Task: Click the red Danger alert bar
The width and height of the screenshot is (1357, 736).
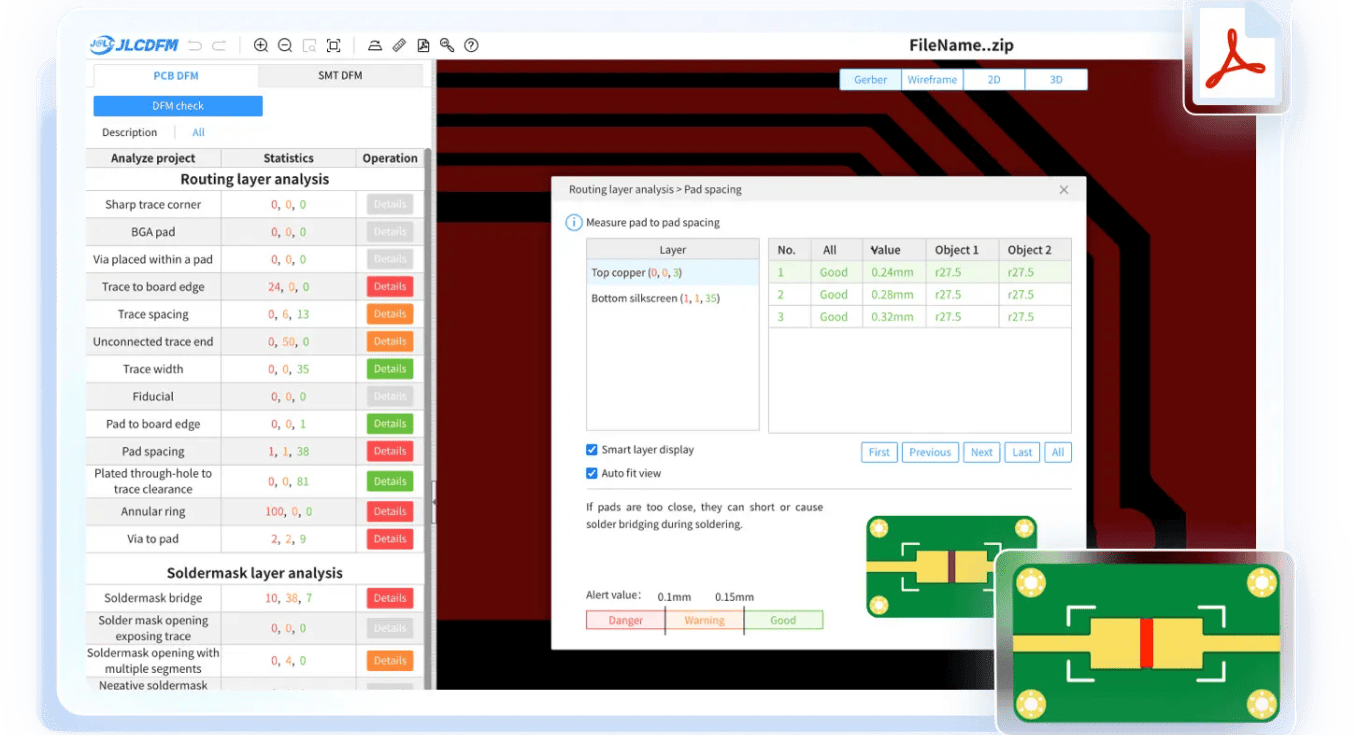Action: click(626, 620)
